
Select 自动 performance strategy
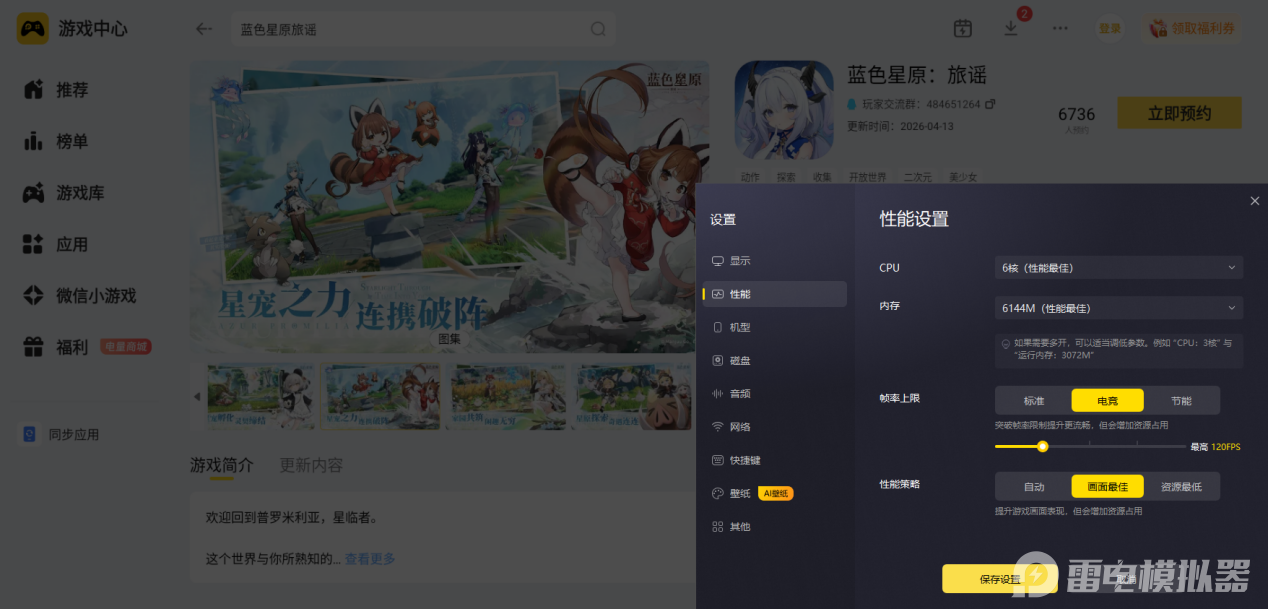click(1034, 487)
